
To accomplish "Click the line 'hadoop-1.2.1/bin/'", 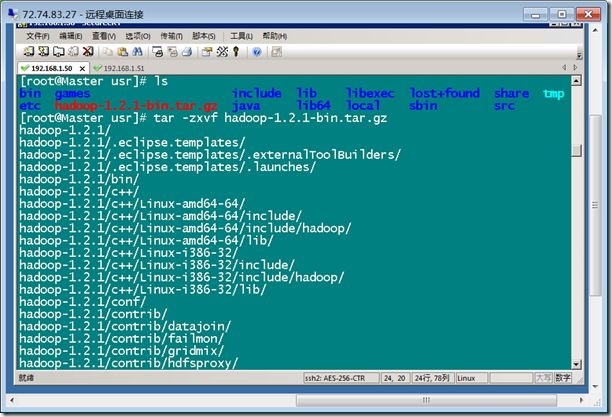I will [79, 179].
